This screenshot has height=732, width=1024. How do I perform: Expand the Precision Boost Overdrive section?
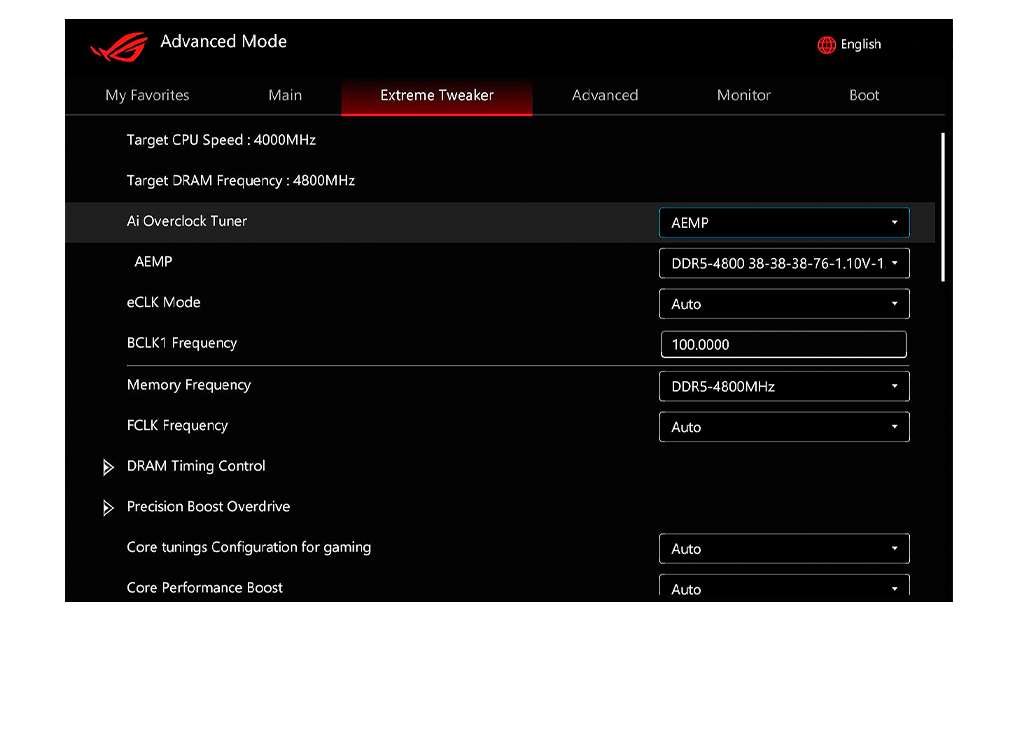tap(208, 507)
